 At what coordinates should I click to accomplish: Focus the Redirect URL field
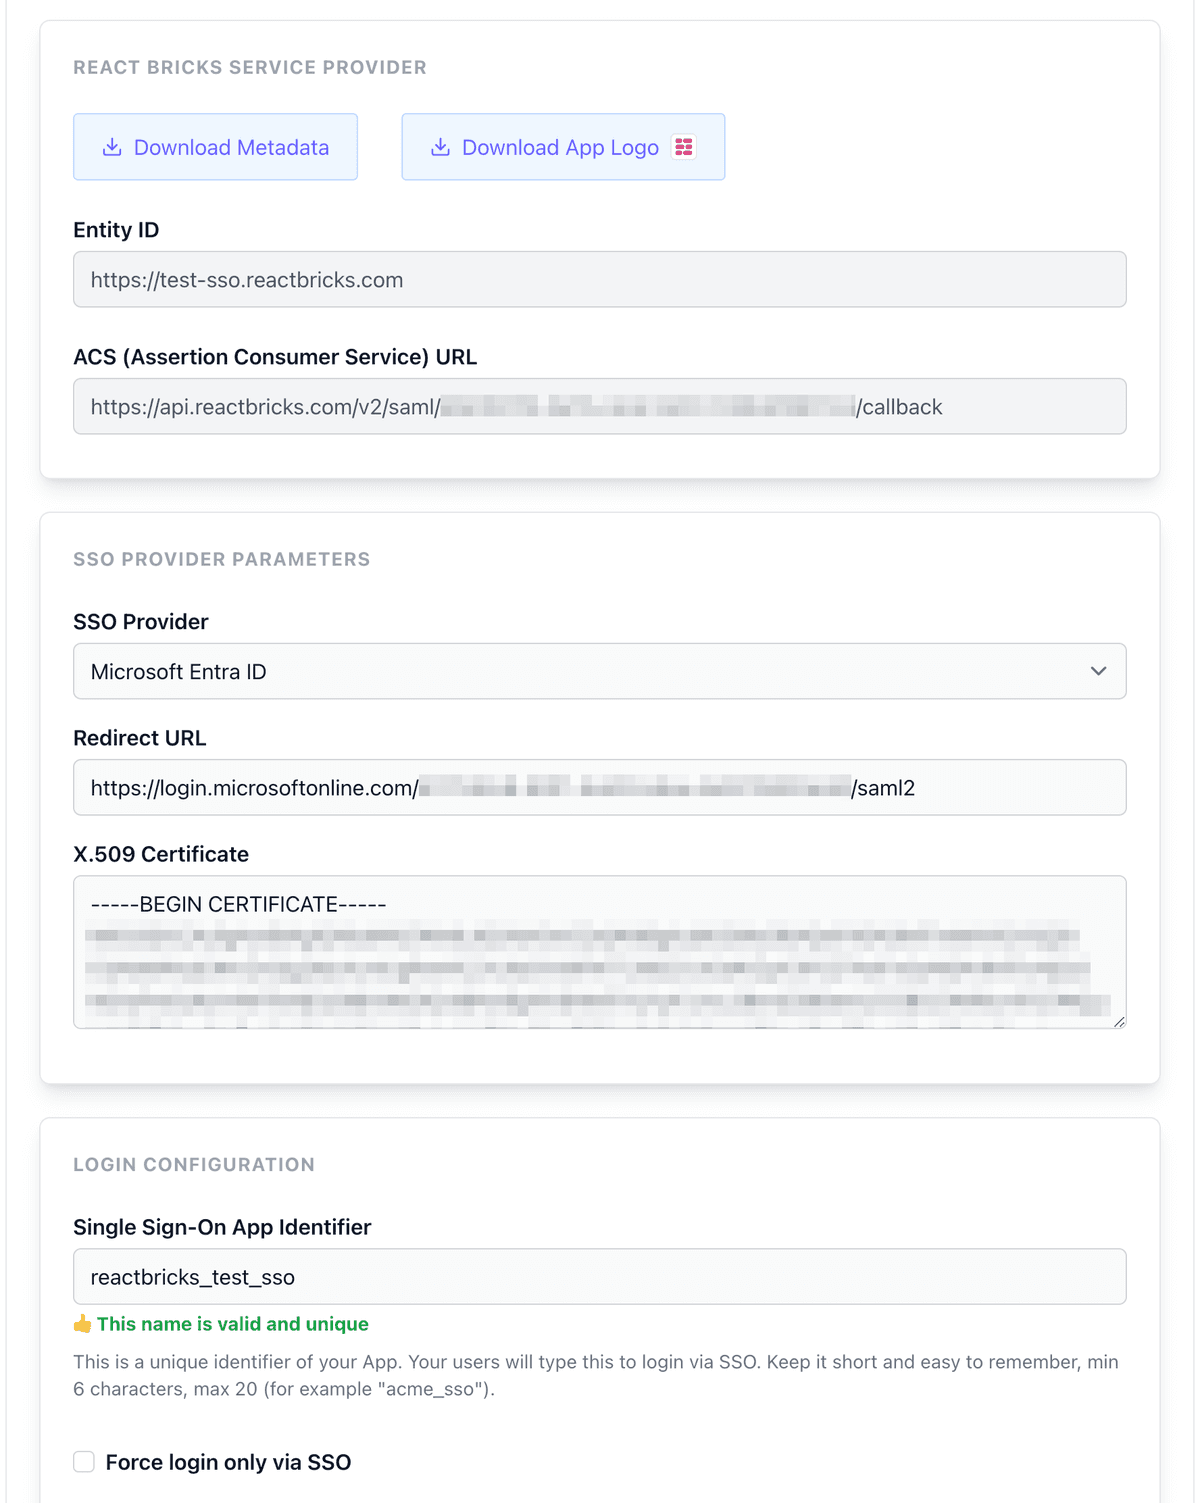point(599,787)
